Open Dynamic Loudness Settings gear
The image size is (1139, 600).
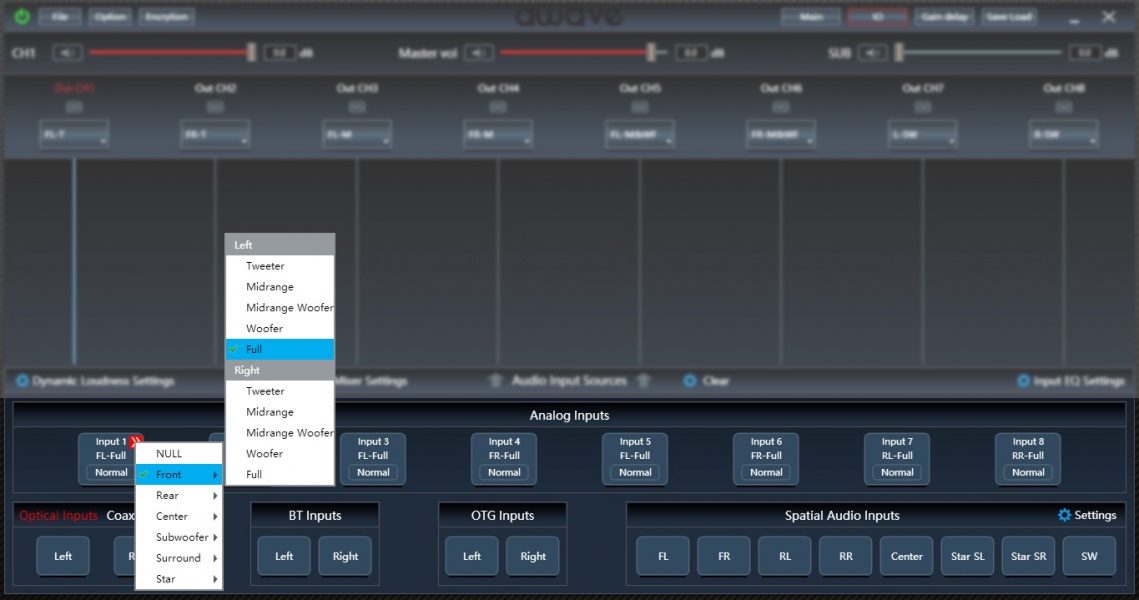(22, 381)
